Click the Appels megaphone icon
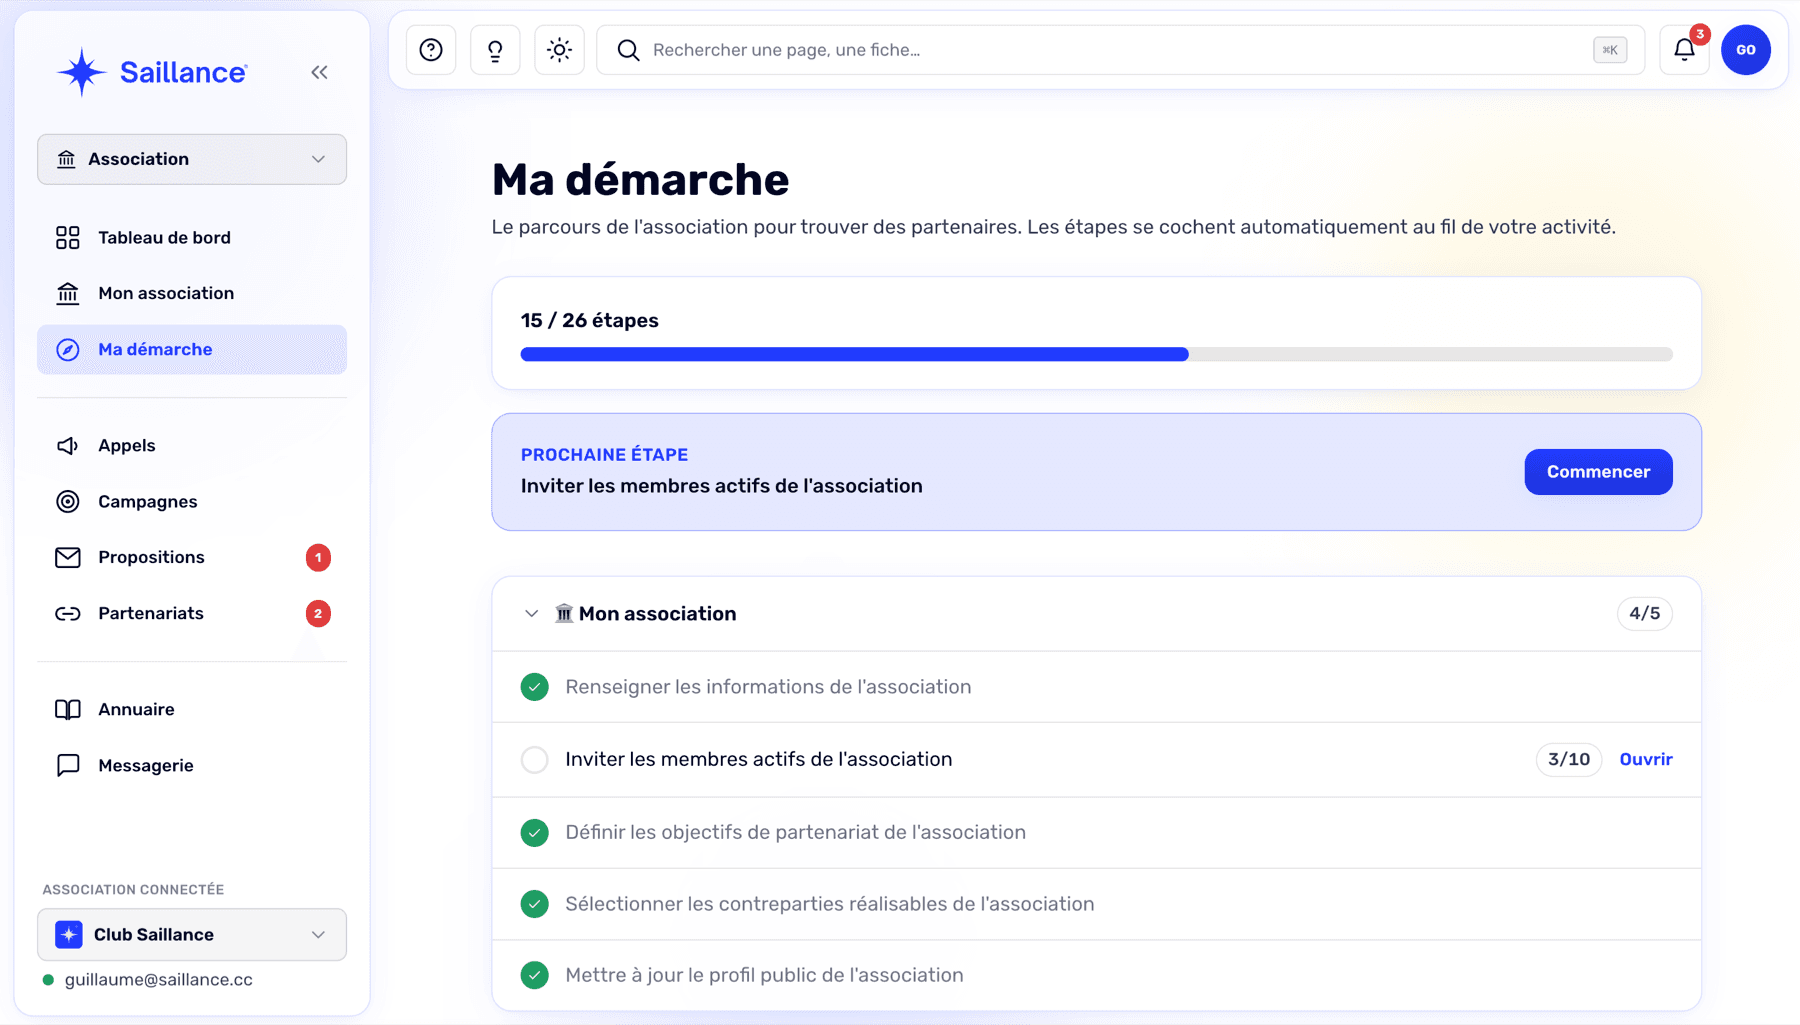The width and height of the screenshot is (1800, 1025). (x=68, y=445)
